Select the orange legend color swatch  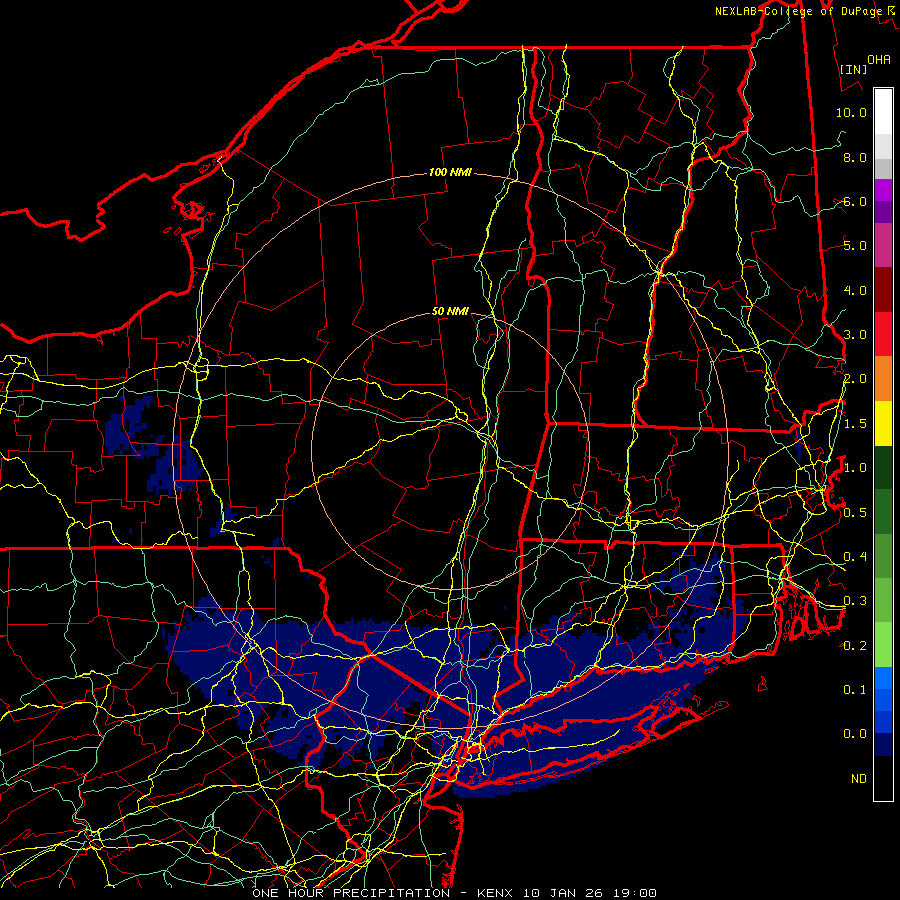click(x=883, y=379)
